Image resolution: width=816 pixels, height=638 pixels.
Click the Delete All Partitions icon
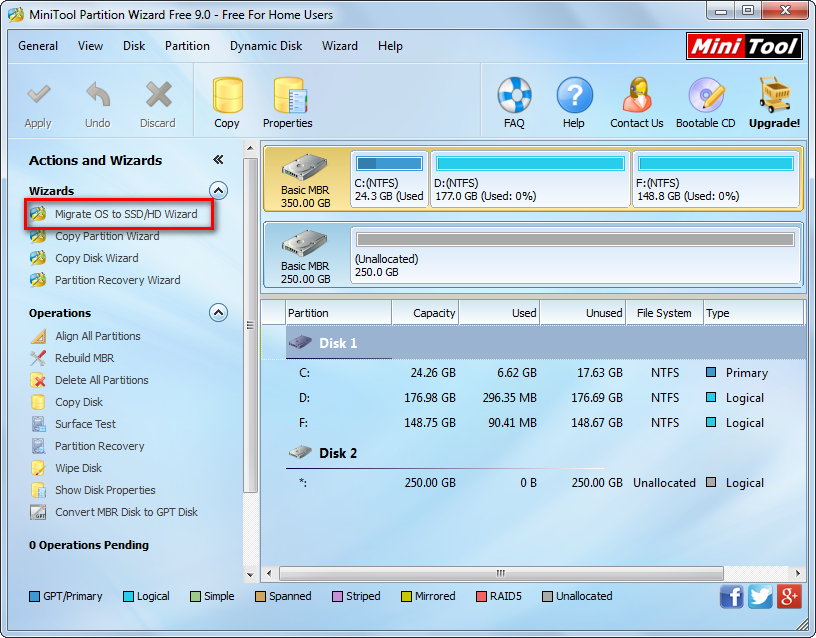(x=38, y=380)
